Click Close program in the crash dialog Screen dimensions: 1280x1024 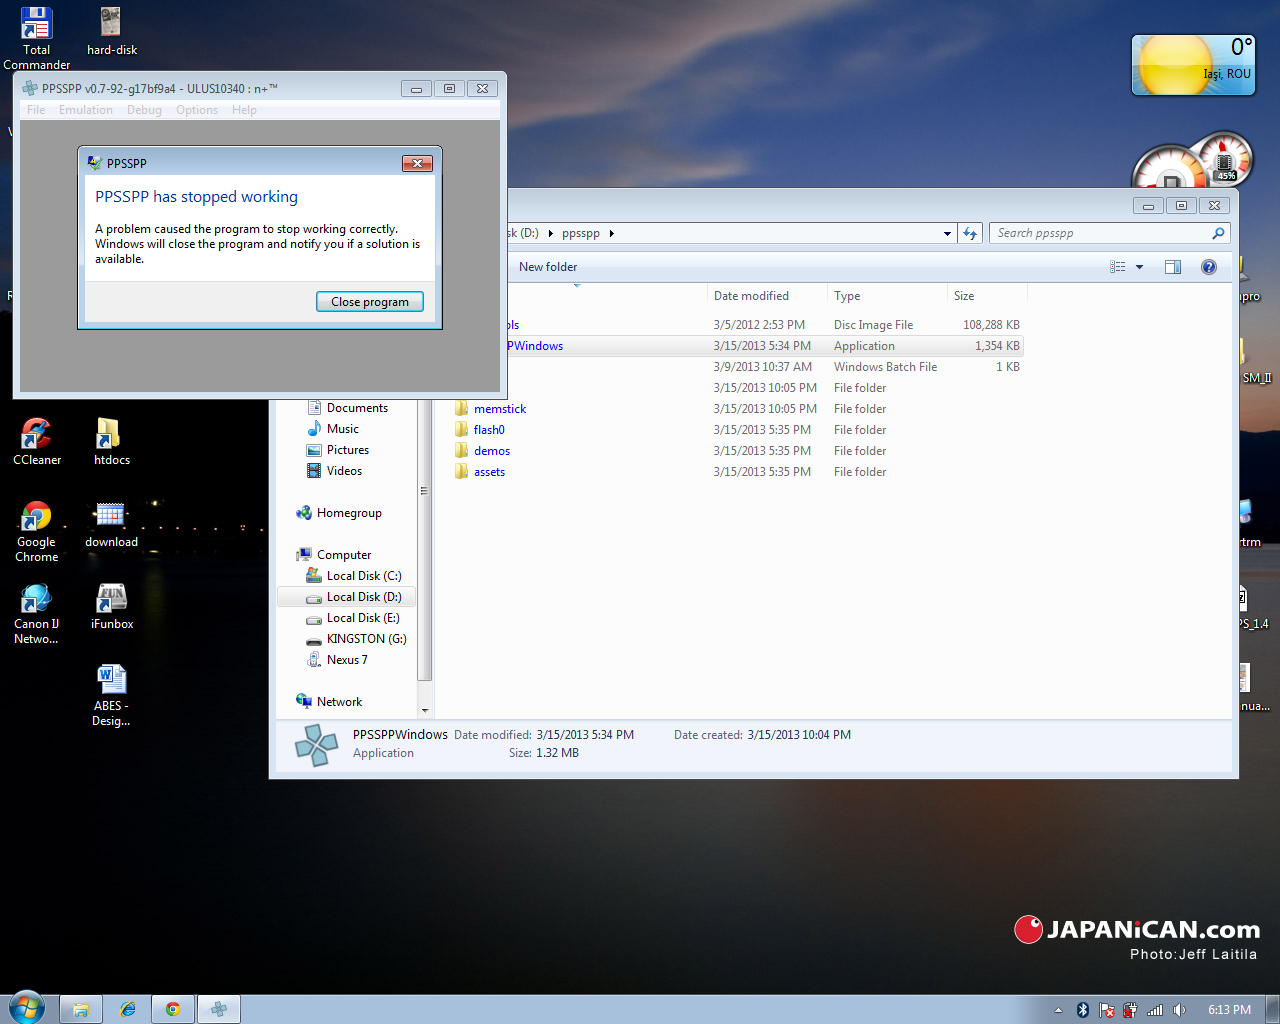pos(370,302)
